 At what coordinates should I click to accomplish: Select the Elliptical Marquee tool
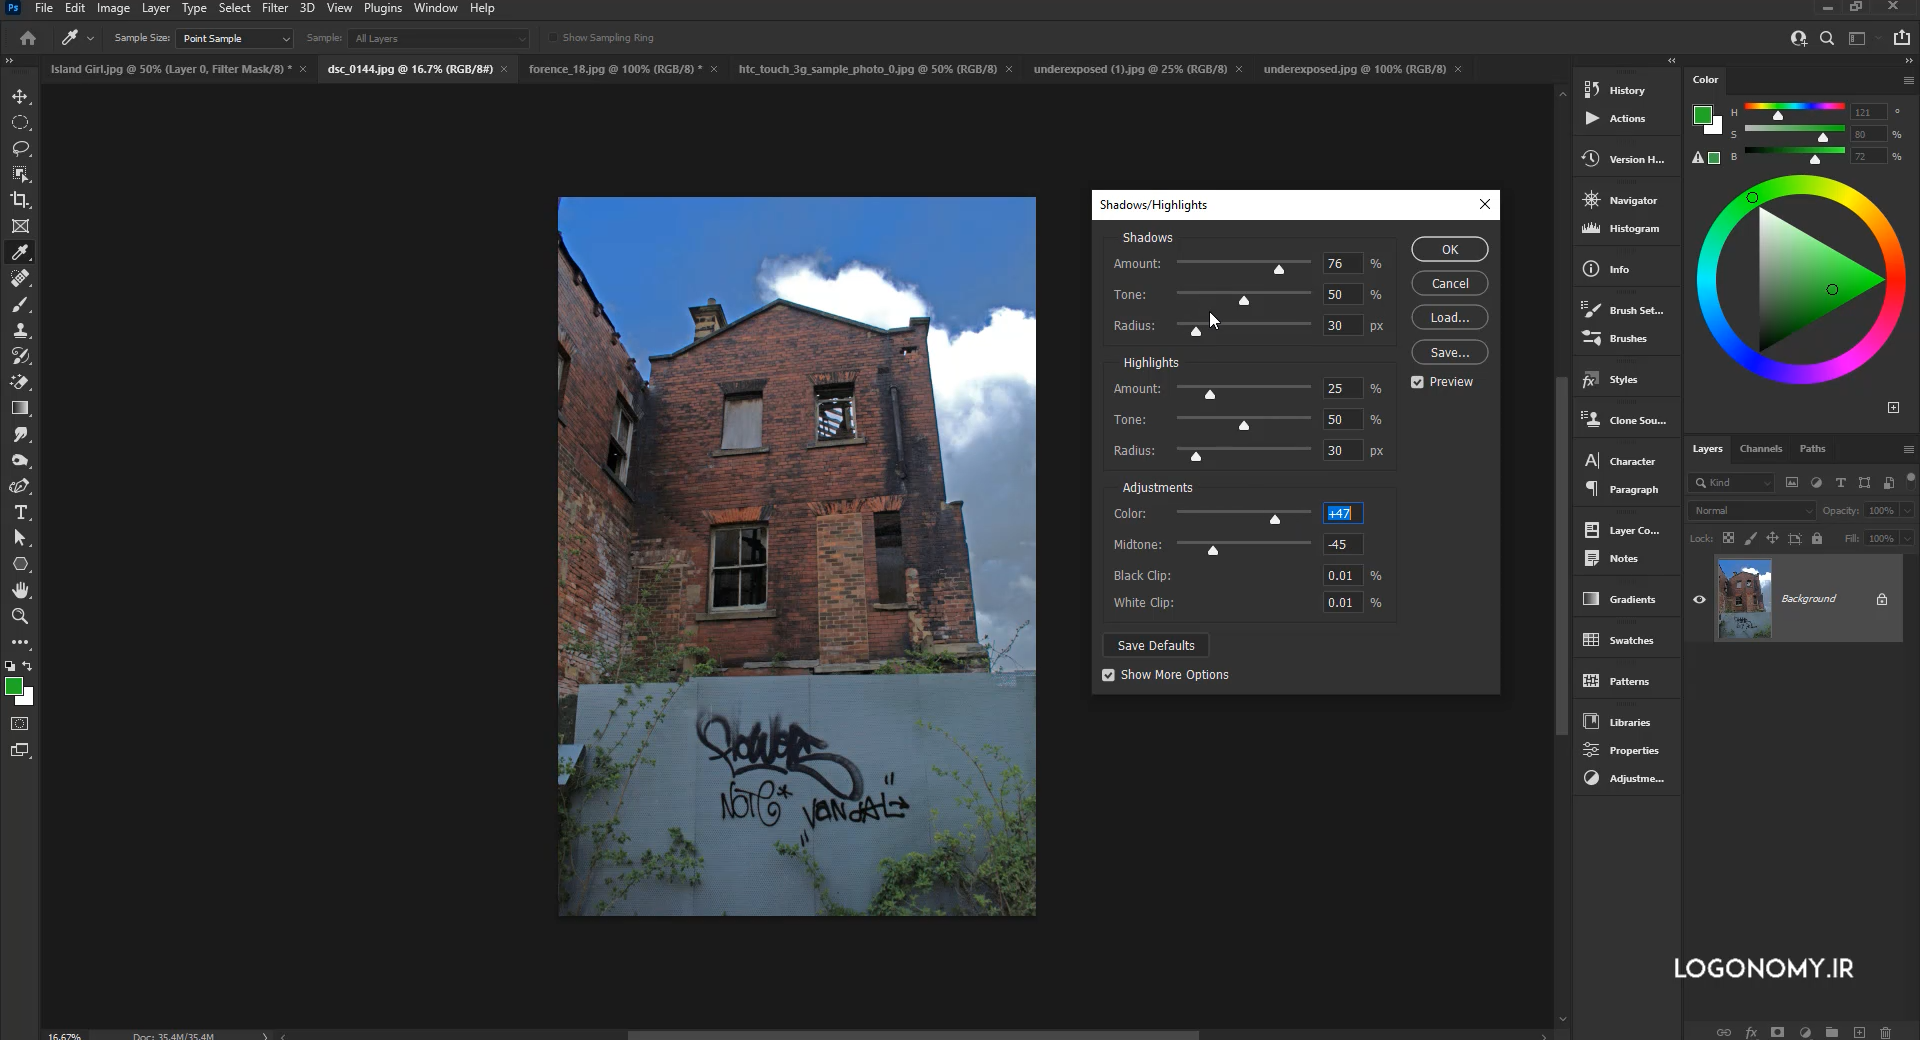pyautogui.click(x=20, y=123)
